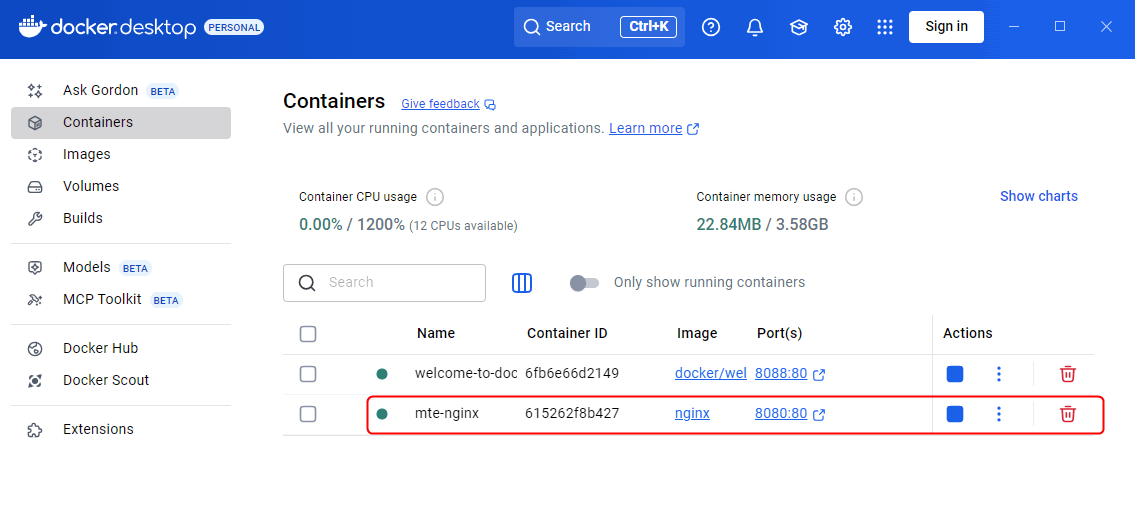Click the stop button for mte-nginx container
The width and height of the screenshot is (1135, 507).
coord(955,414)
